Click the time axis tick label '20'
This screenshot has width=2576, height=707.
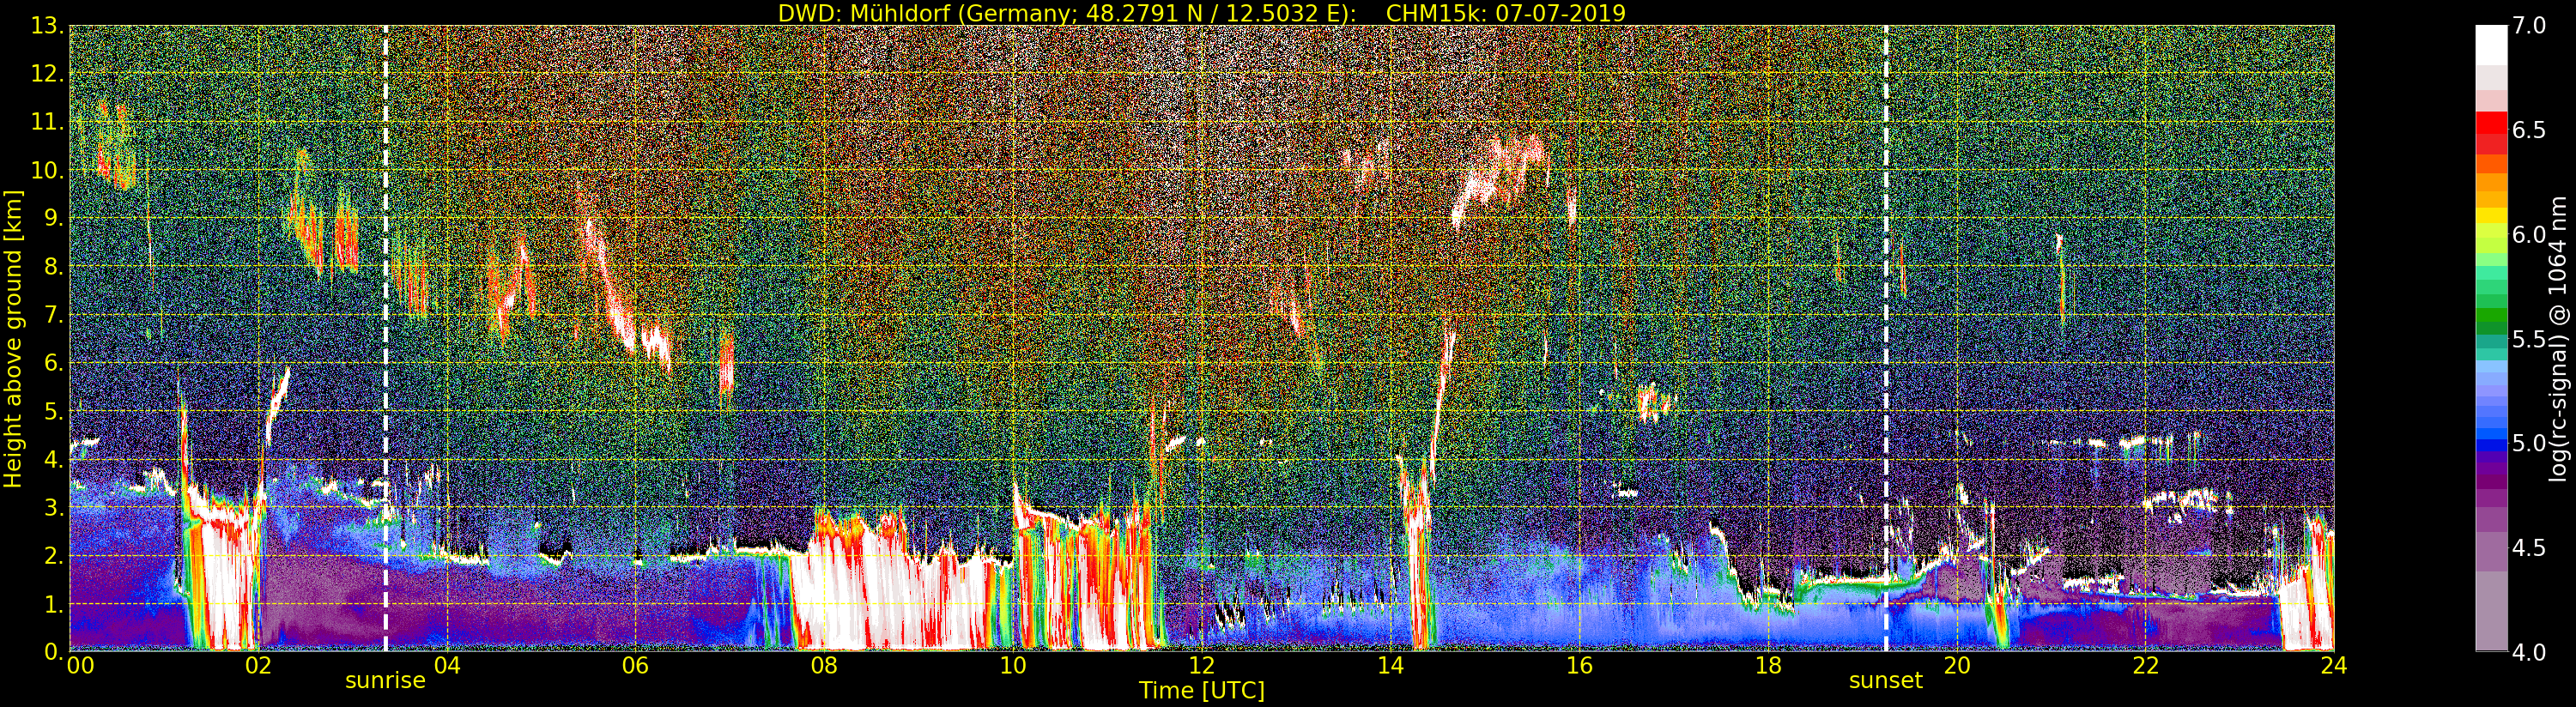coord(1957,666)
